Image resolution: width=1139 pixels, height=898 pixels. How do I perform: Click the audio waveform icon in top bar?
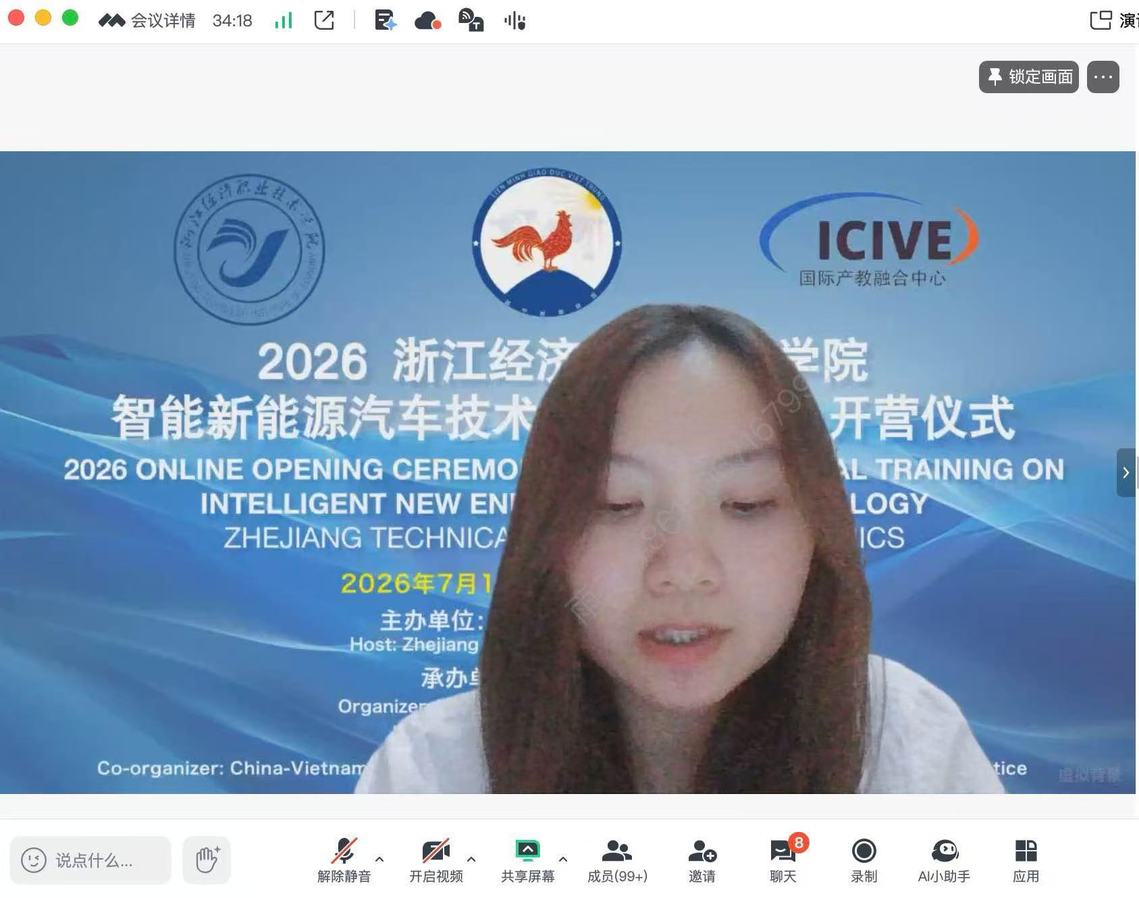click(514, 21)
